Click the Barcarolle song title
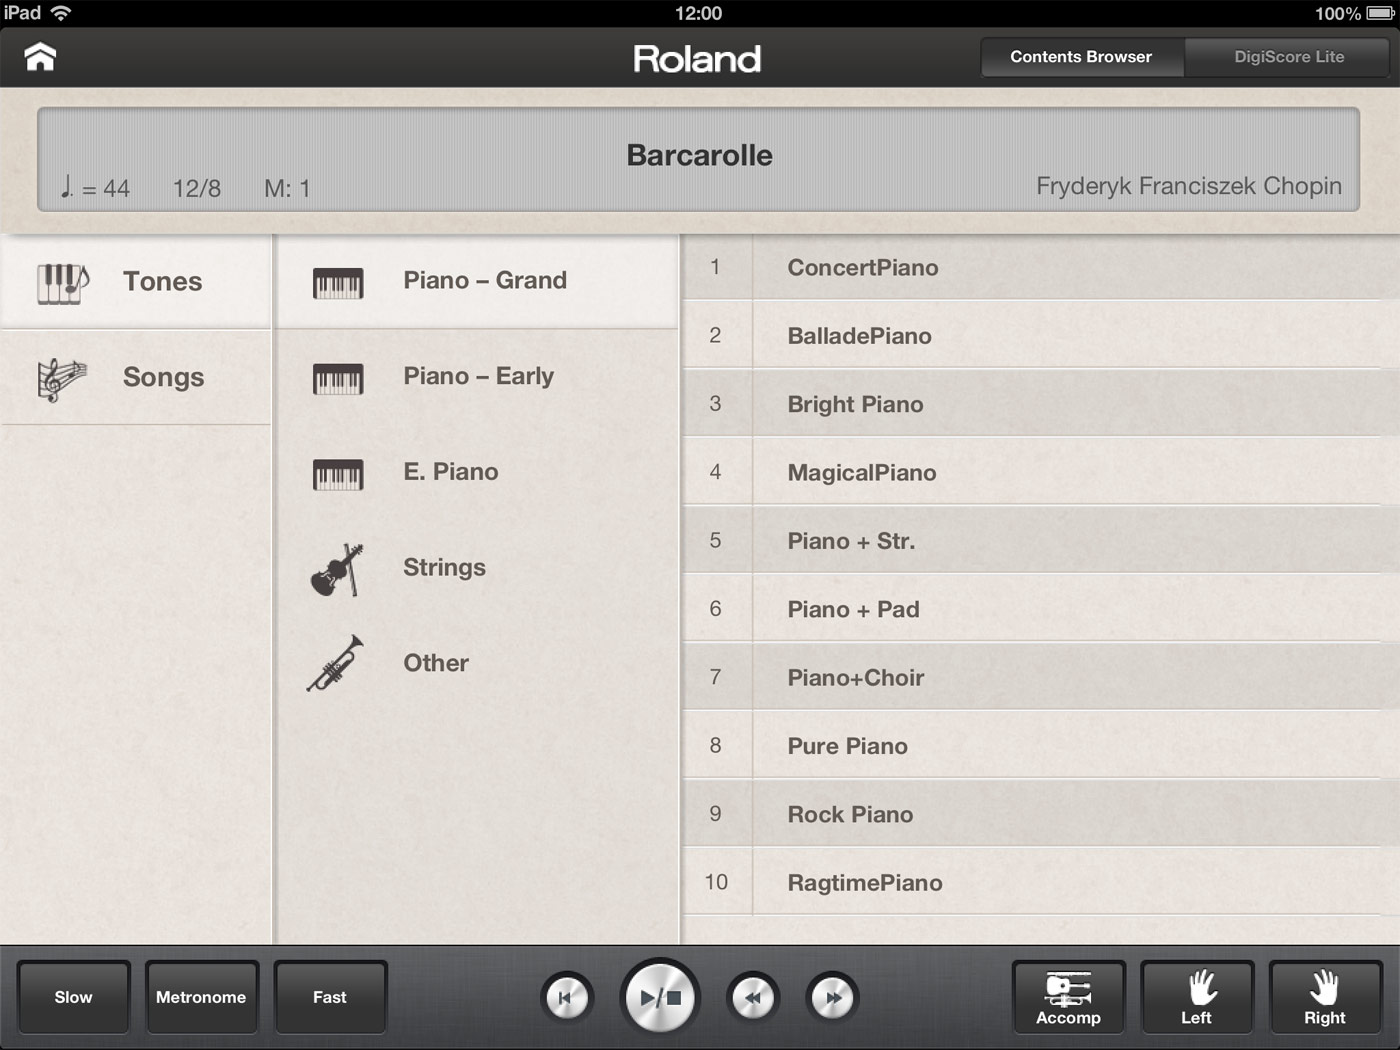Screen dimensions: 1400x1050 tap(699, 155)
